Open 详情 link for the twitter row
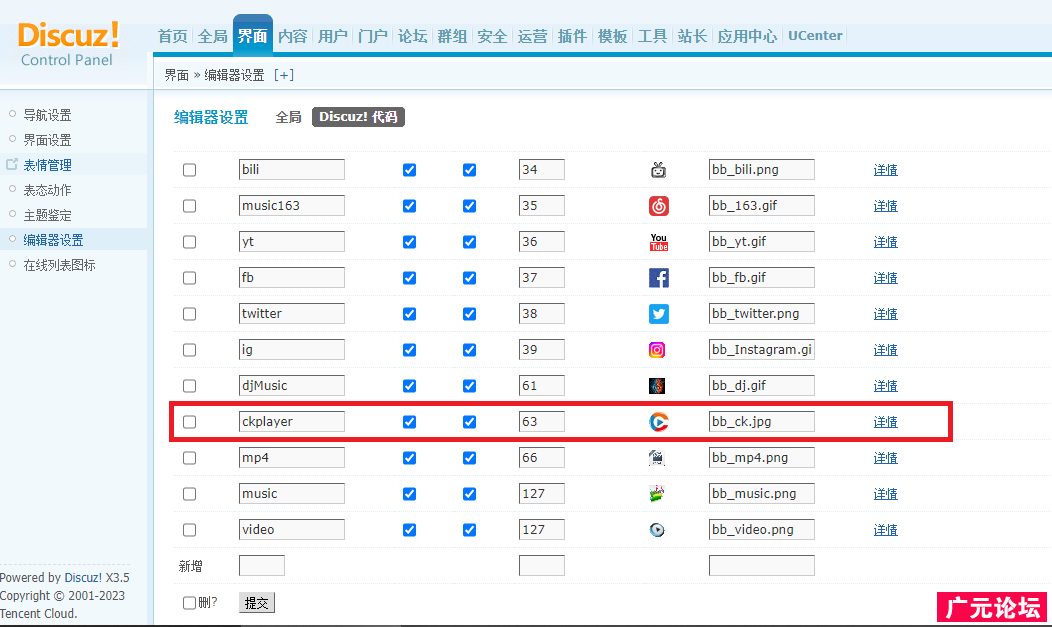The image size is (1052, 627). coord(885,314)
